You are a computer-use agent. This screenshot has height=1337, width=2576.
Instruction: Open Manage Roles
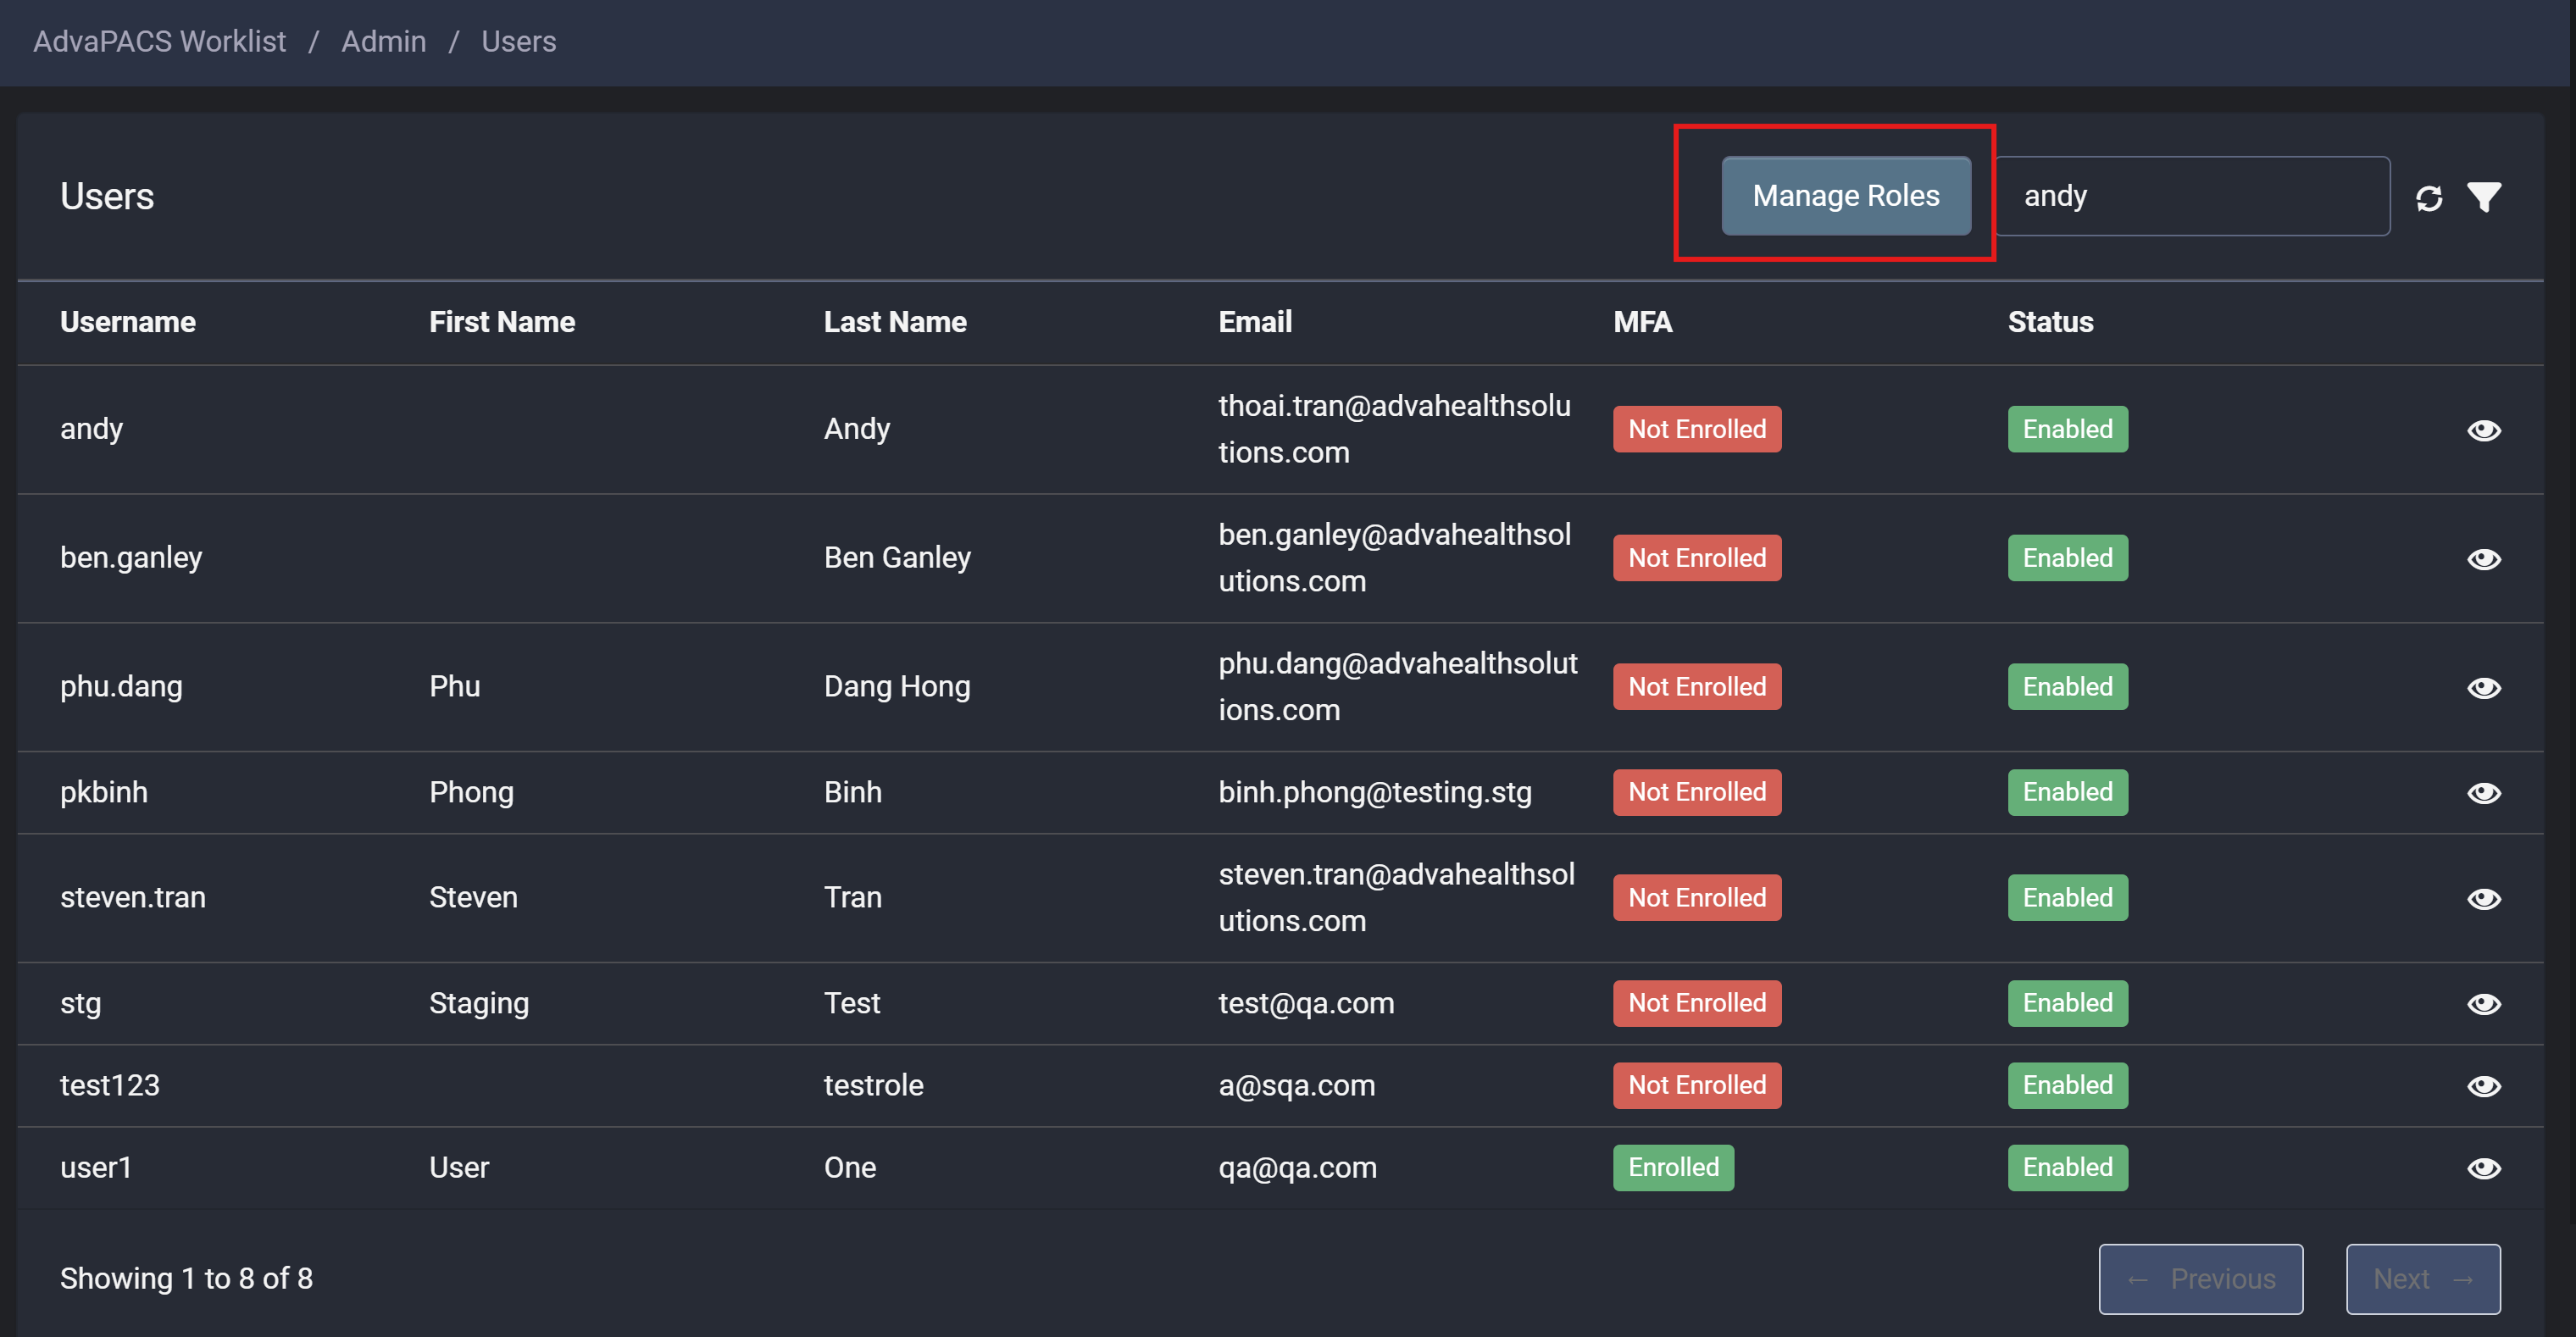point(1846,196)
